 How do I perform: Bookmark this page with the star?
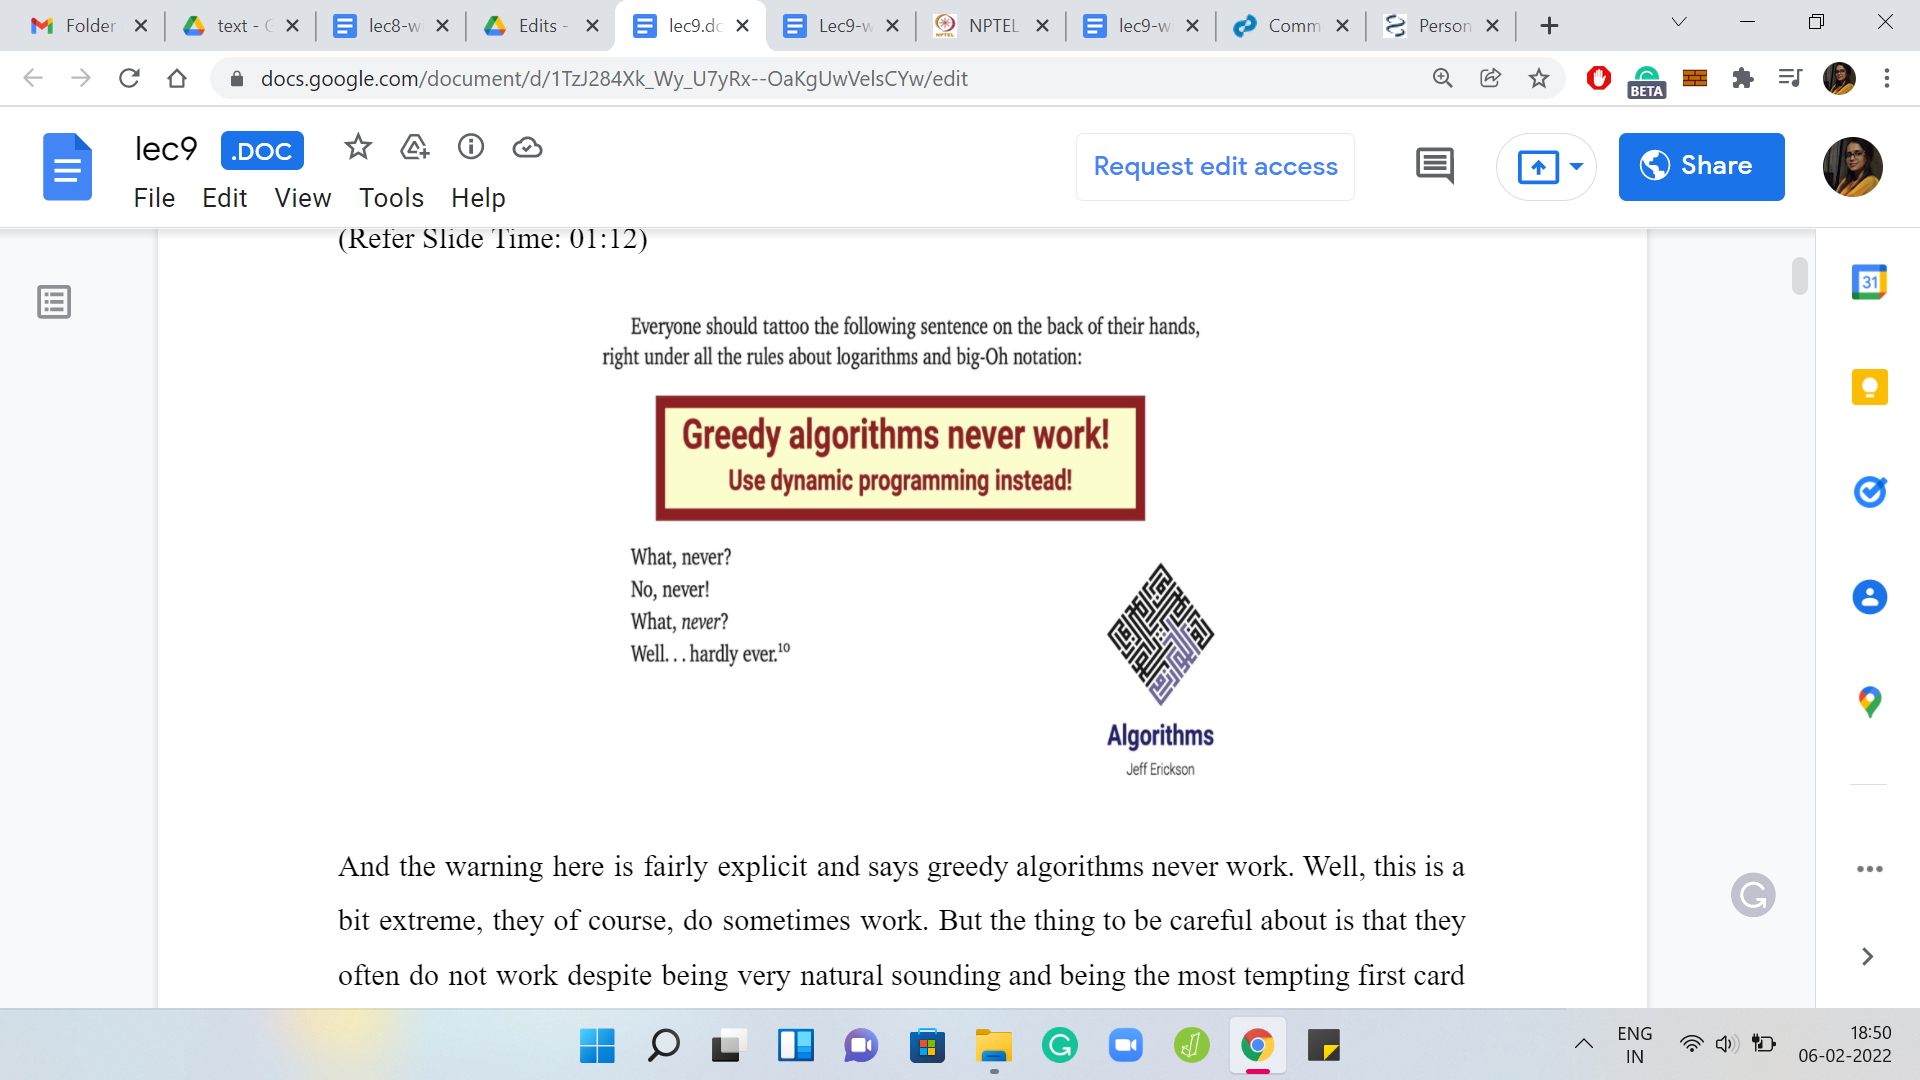[1538, 78]
